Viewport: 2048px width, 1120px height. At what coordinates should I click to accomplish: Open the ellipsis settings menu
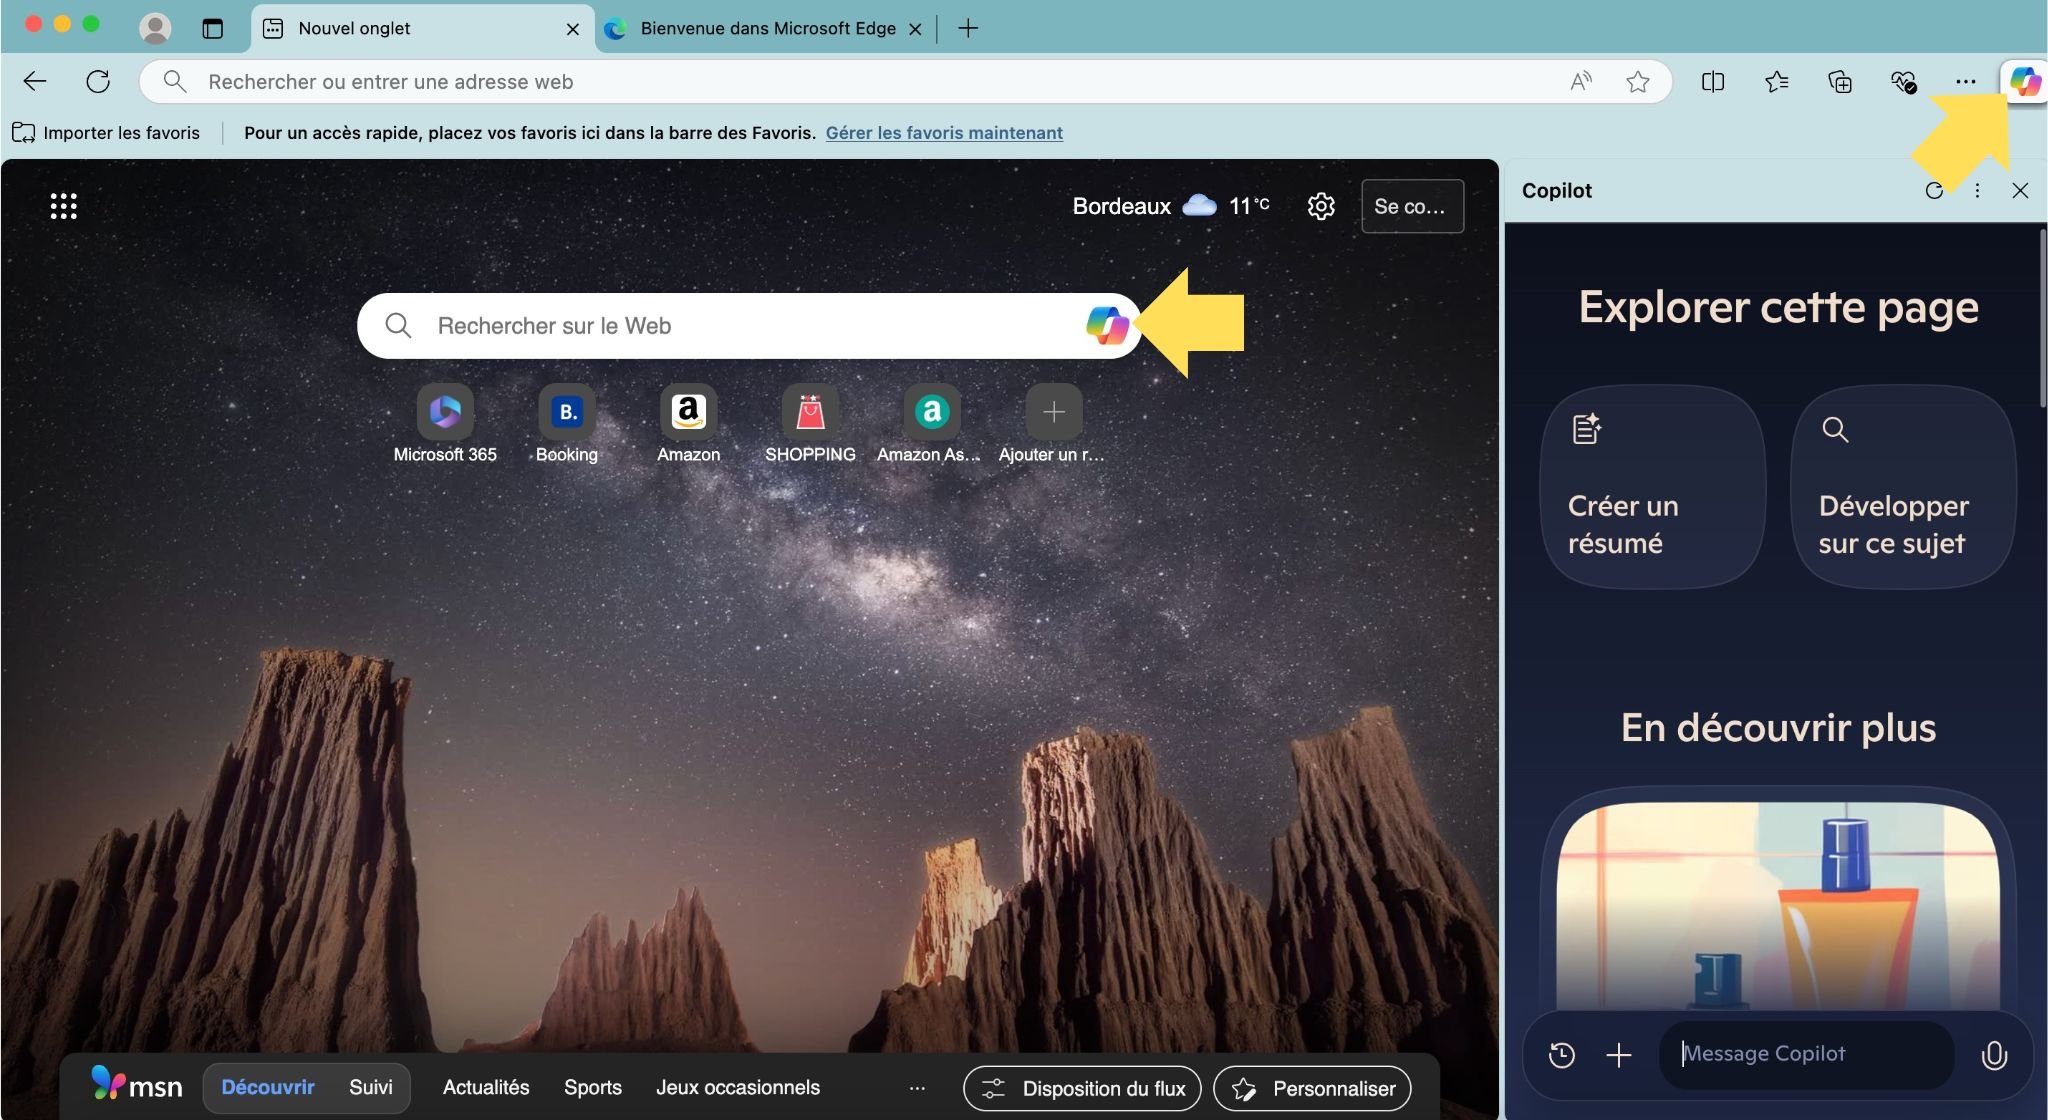pos(1966,81)
